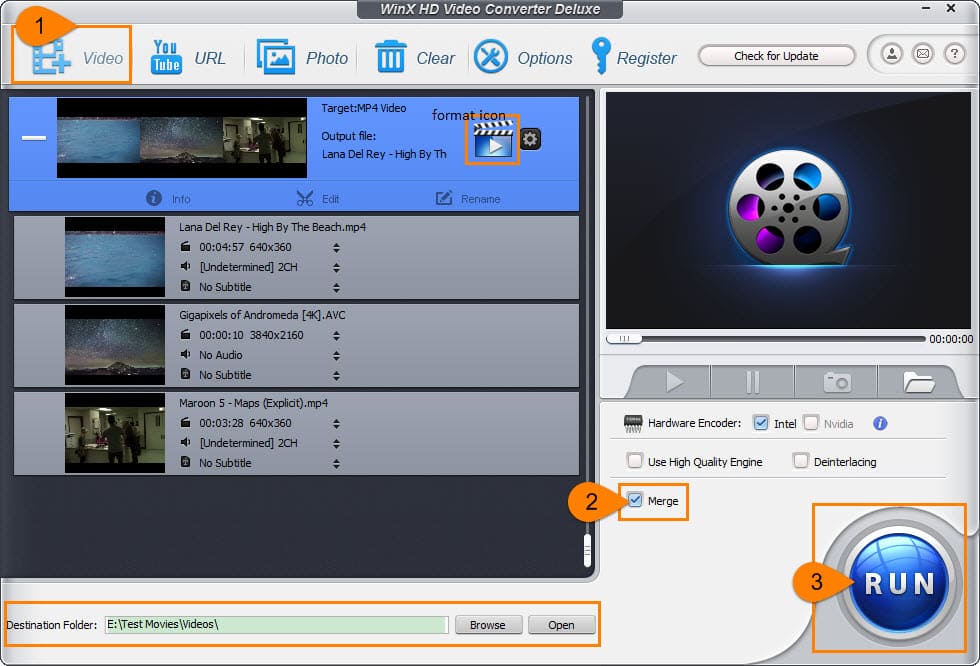Change audio track of Lana Del Rey clip
The width and height of the screenshot is (980, 666).
pyautogui.click(x=336, y=267)
